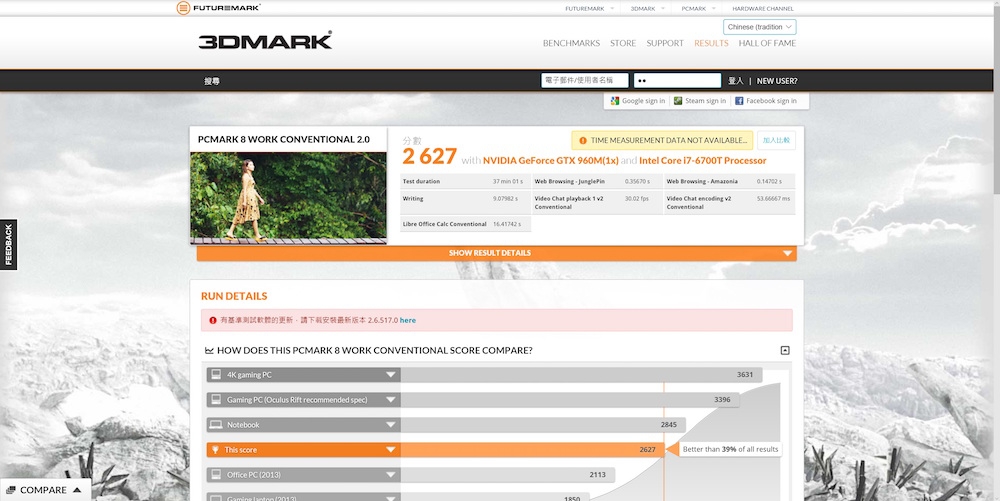Click the Time Measurement Data Not Available notice
Viewport: 1000px width, 501px height.
point(662,140)
